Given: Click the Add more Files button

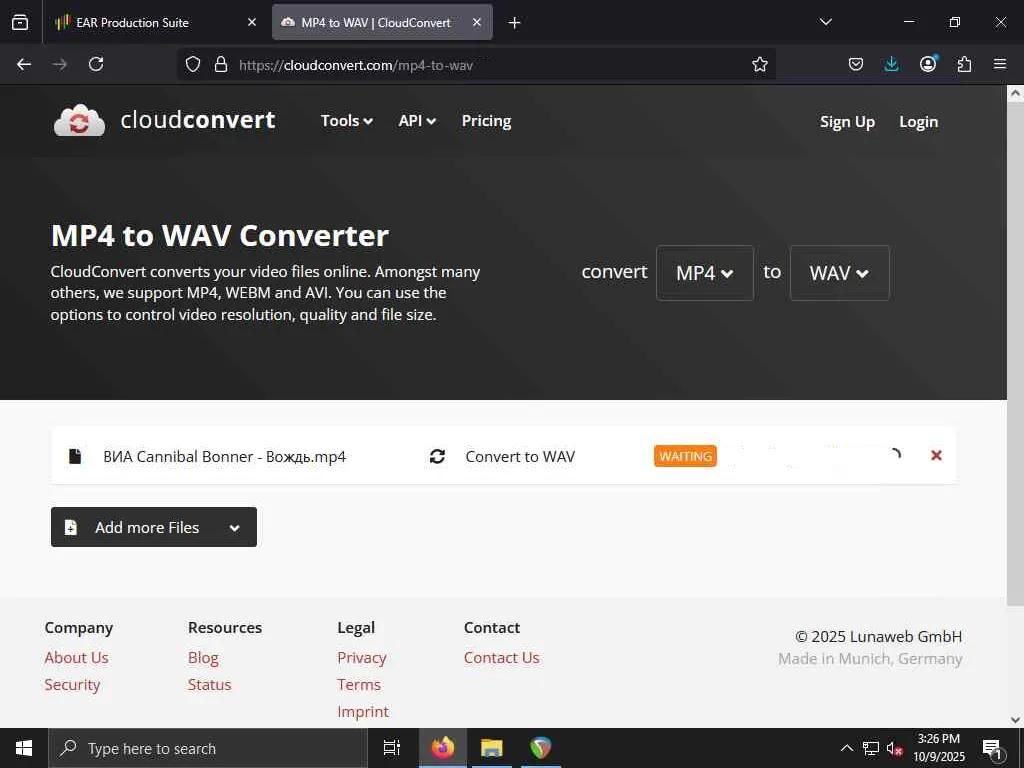Looking at the screenshot, I should coord(153,527).
